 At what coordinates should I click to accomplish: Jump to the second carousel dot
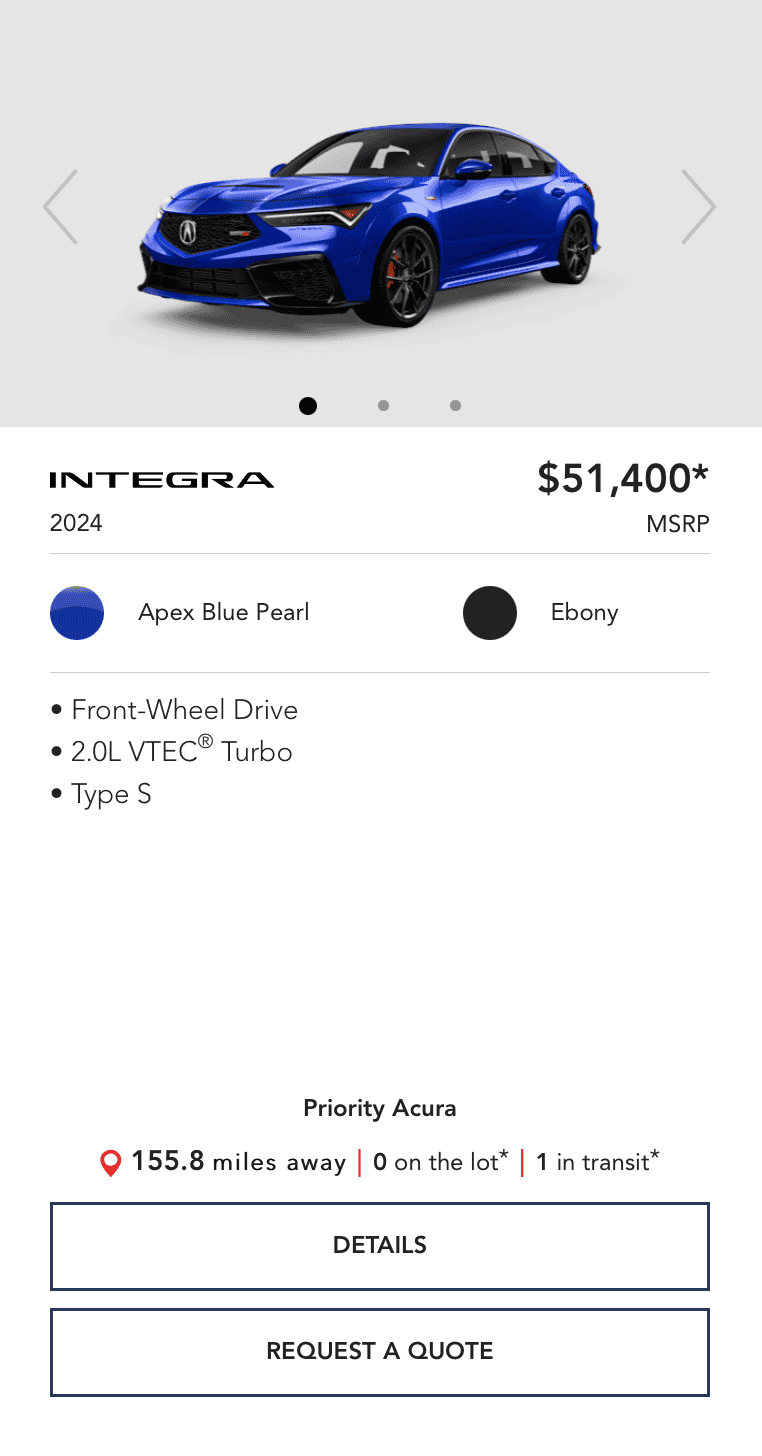point(383,406)
